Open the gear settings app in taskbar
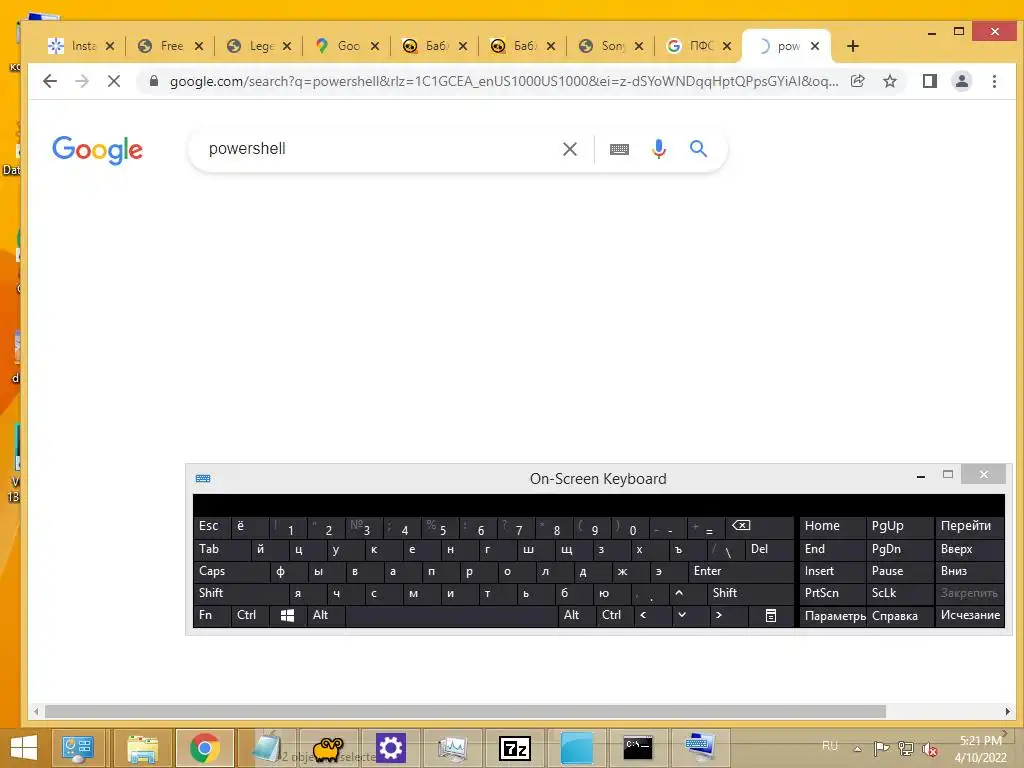The height and width of the screenshot is (768, 1024). (x=391, y=748)
